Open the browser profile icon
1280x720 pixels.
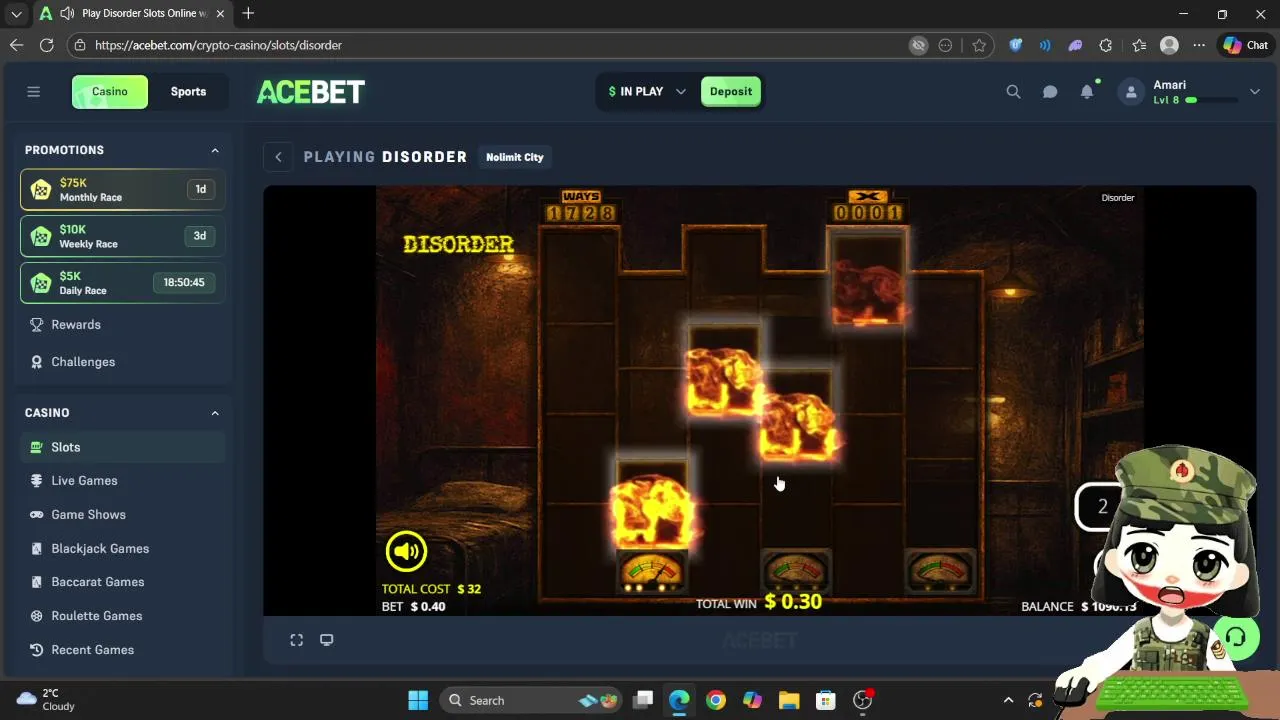[1169, 45]
